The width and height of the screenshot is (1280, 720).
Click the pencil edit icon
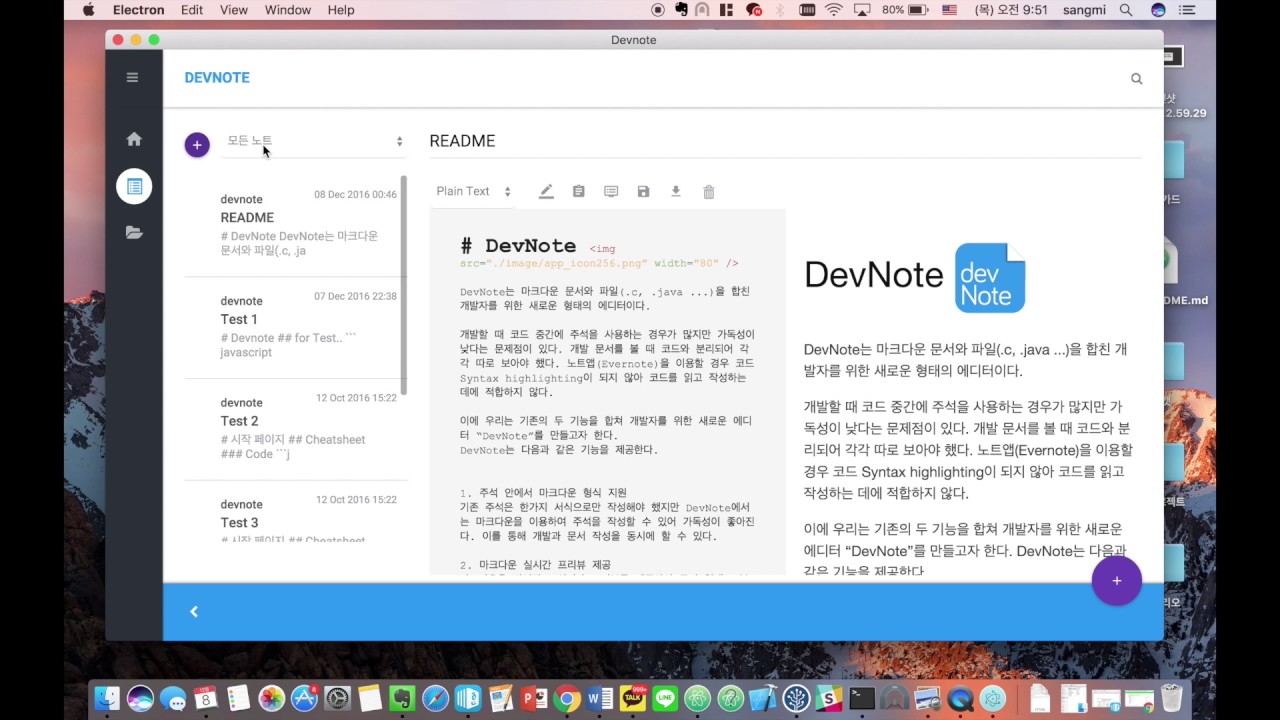pyautogui.click(x=546, y=191)
